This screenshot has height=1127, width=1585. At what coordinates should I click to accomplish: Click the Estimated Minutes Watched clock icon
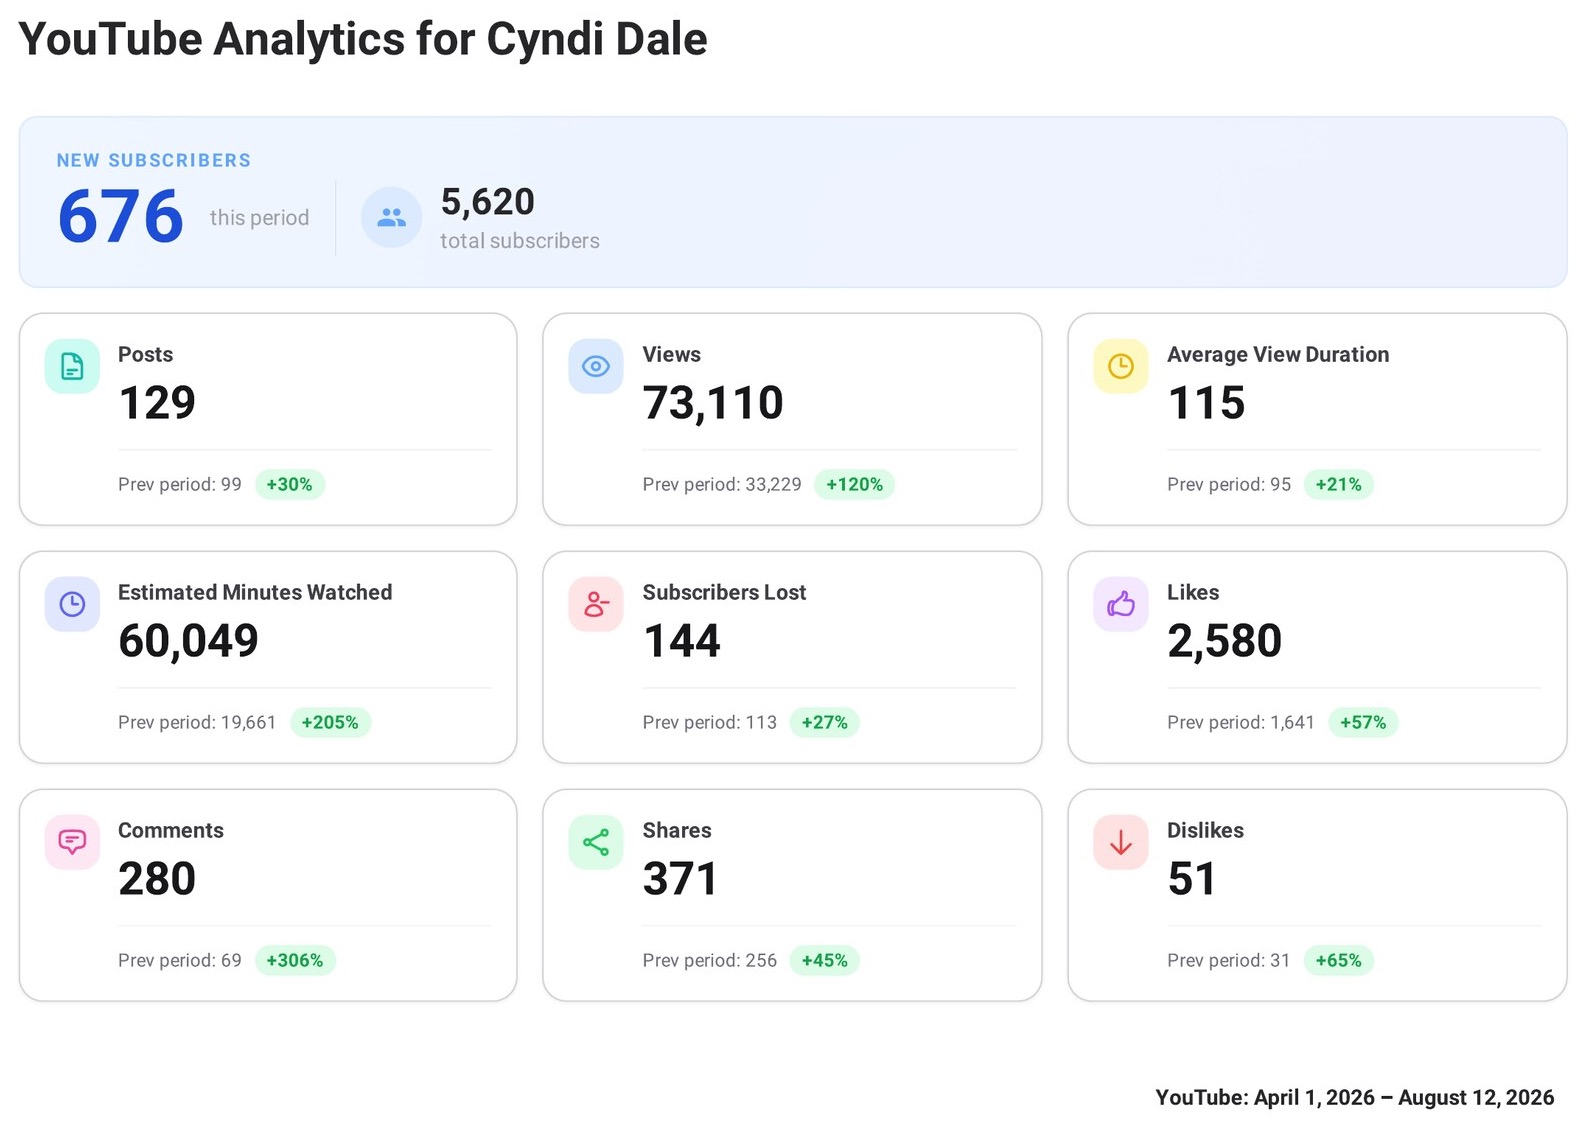point(72,604)
